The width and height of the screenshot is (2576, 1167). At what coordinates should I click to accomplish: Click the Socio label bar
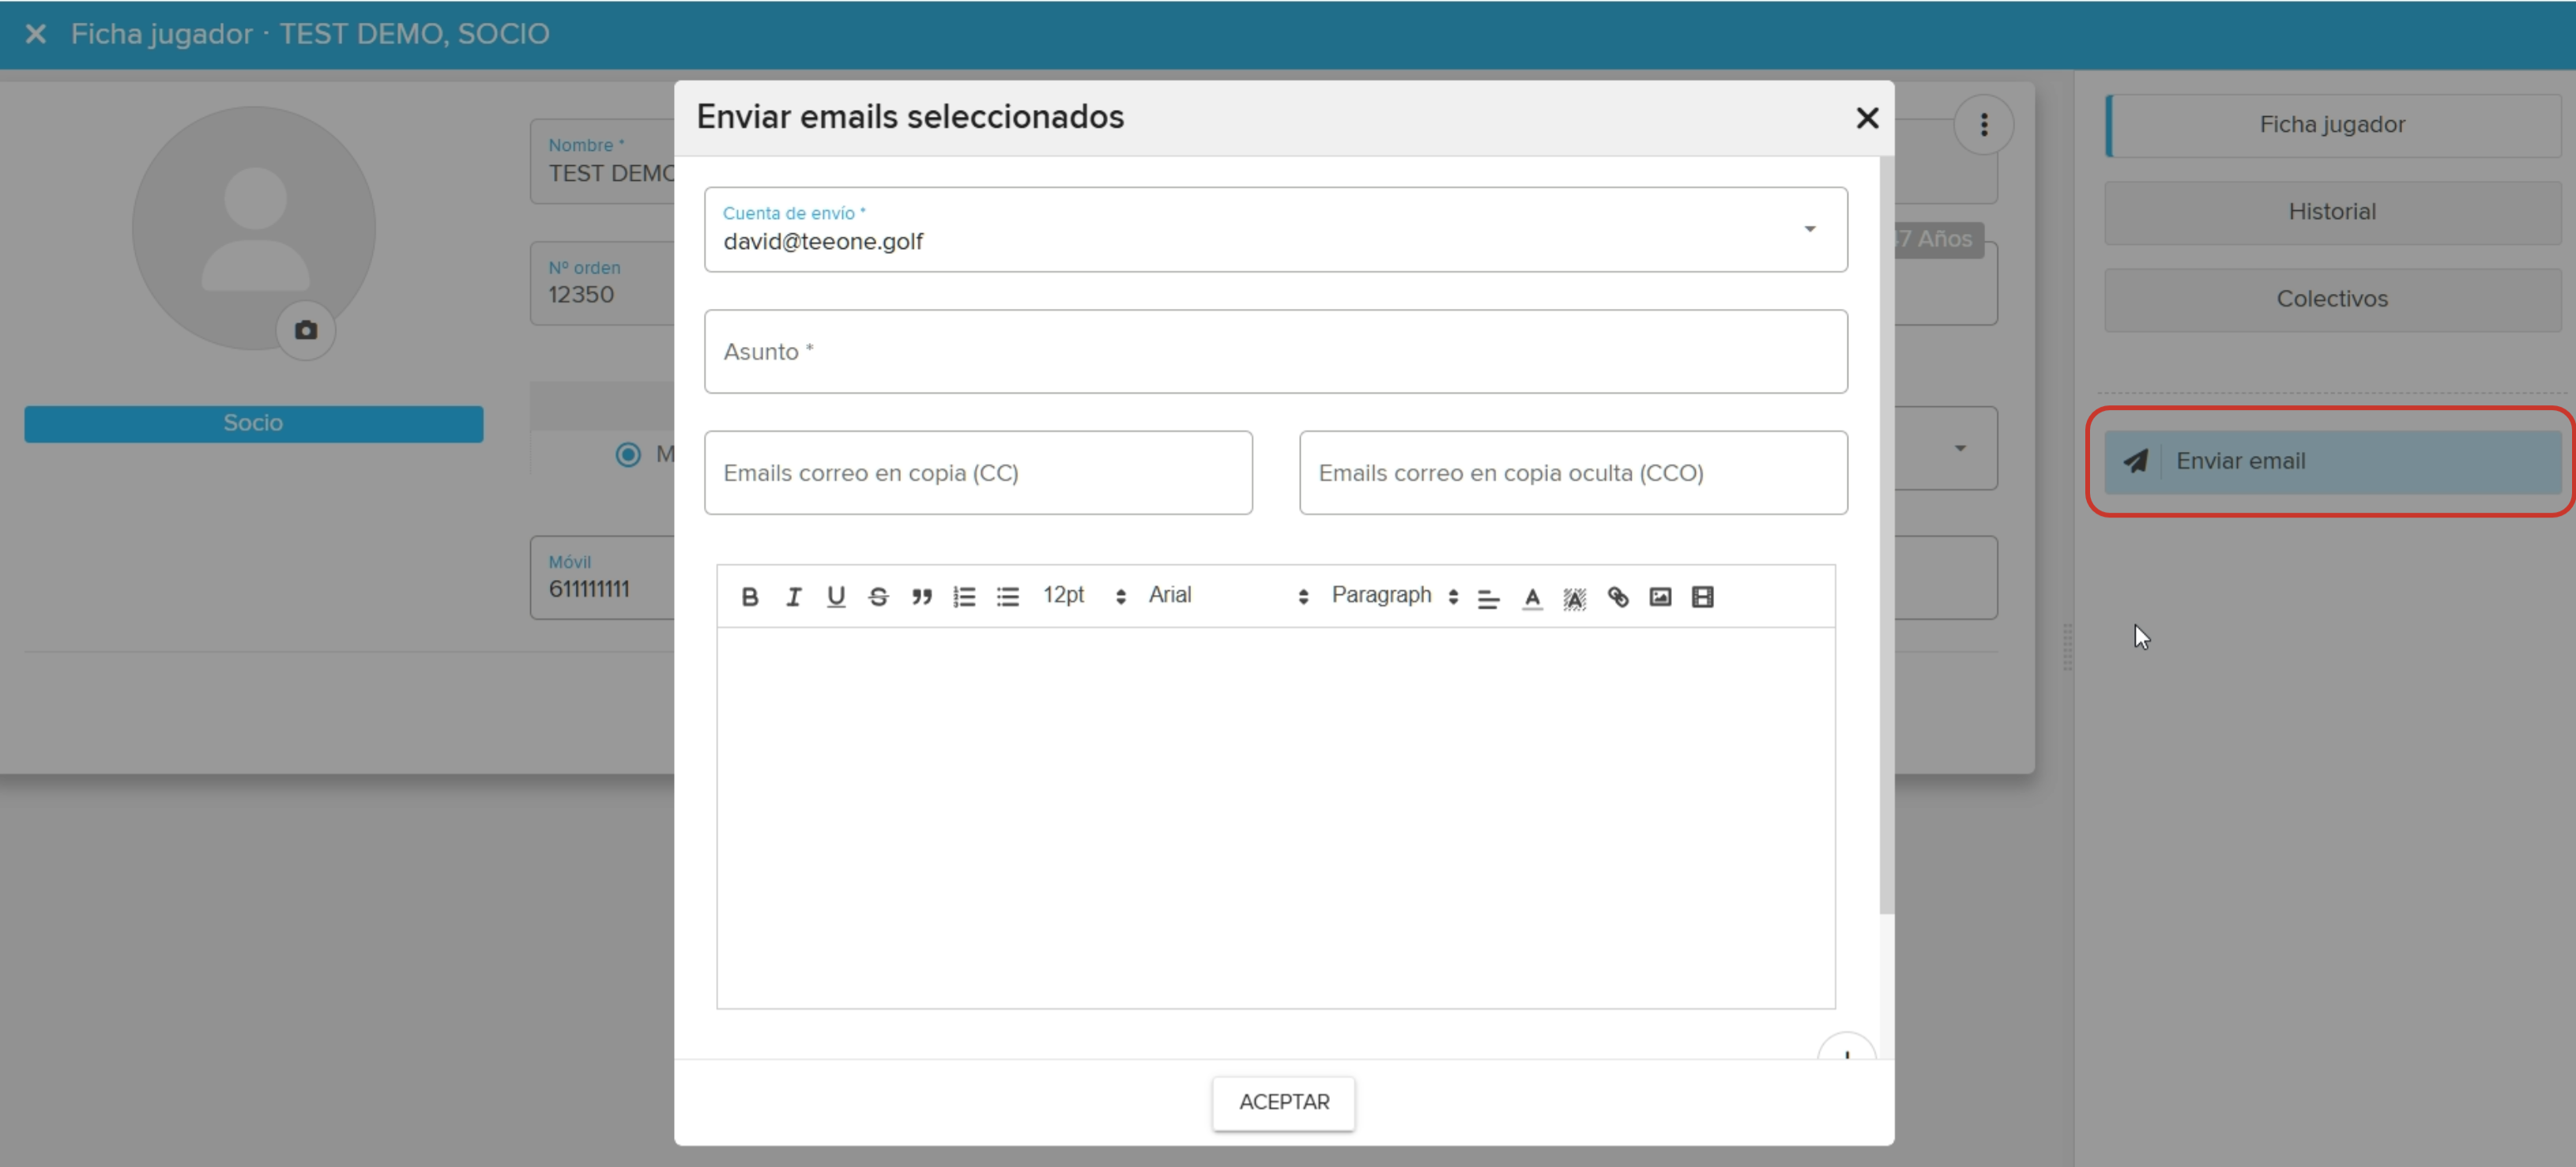click(254, 423)
